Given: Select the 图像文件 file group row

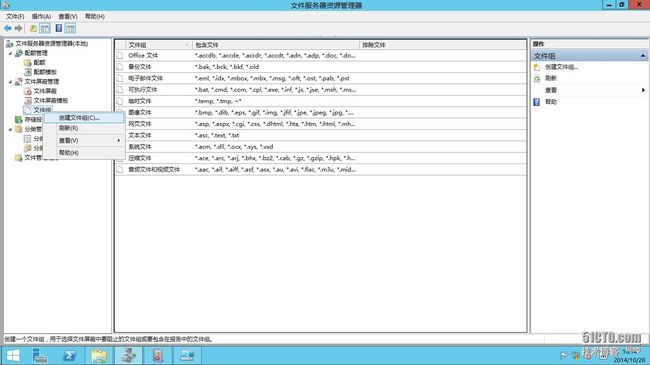Looking at the screenshot, I should 320,112.
